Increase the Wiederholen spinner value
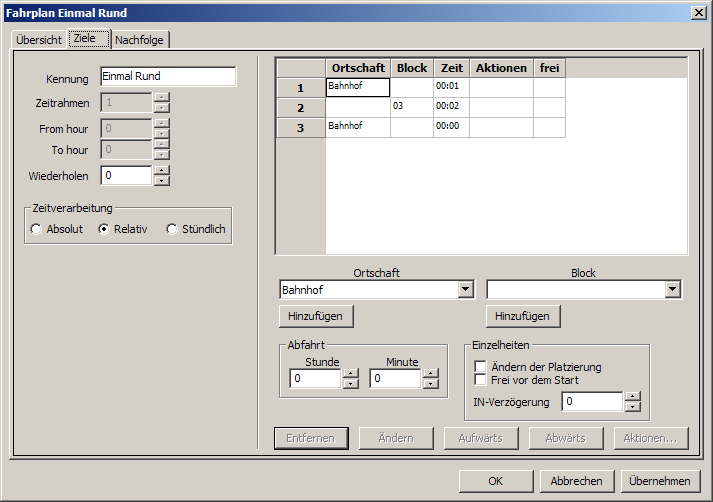This screenshot has height=502, width=713. (x=162, y=170)
